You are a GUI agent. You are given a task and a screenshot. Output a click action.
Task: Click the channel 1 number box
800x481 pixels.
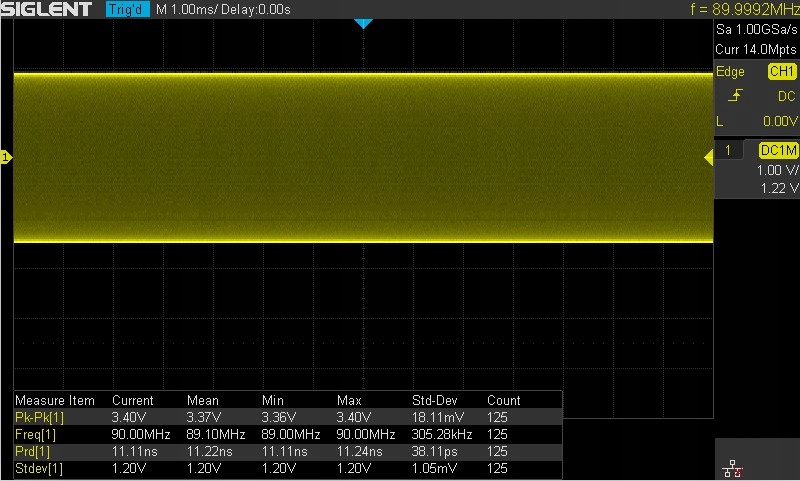point(728,150)
